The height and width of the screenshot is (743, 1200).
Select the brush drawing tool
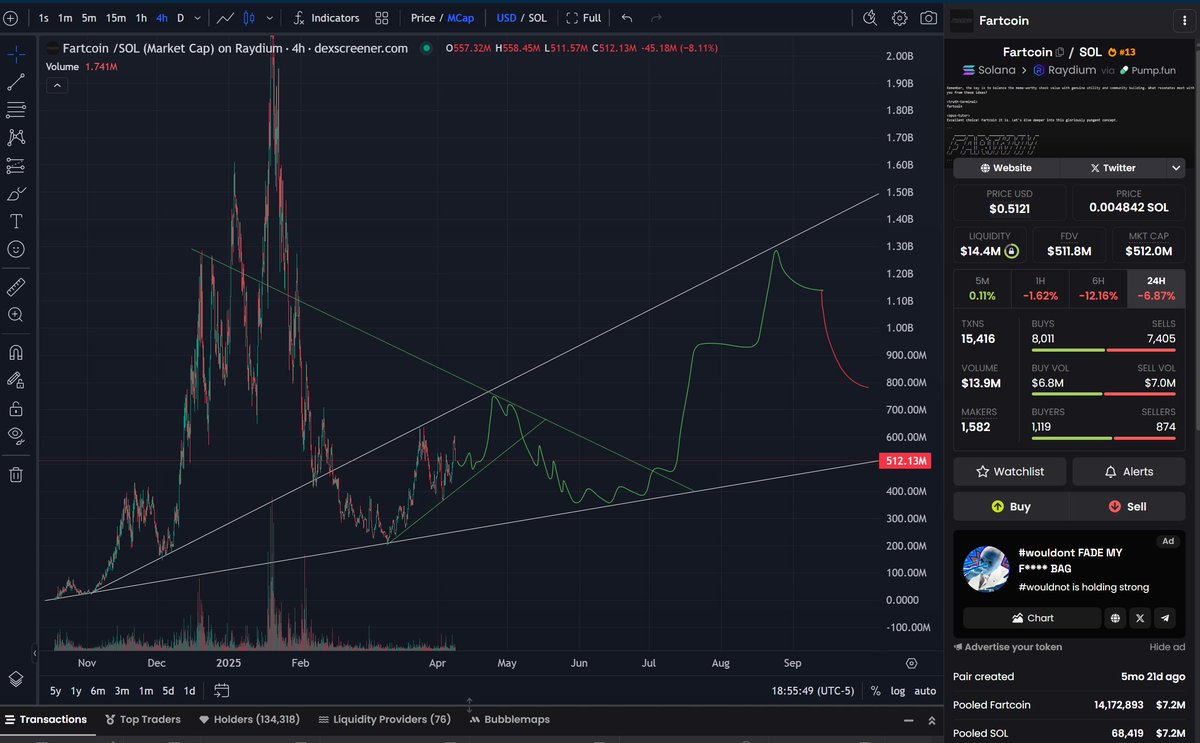click(x=16, y=194)
